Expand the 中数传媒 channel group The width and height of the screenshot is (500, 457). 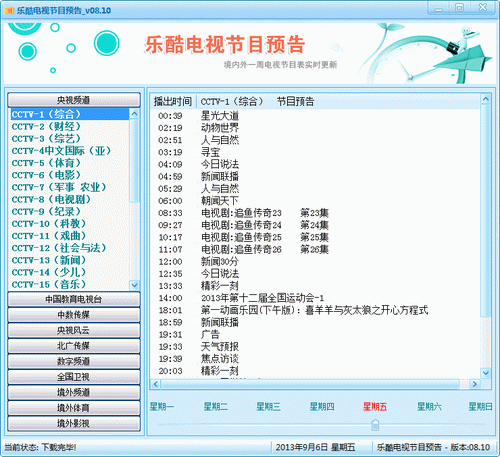(74, 315)
